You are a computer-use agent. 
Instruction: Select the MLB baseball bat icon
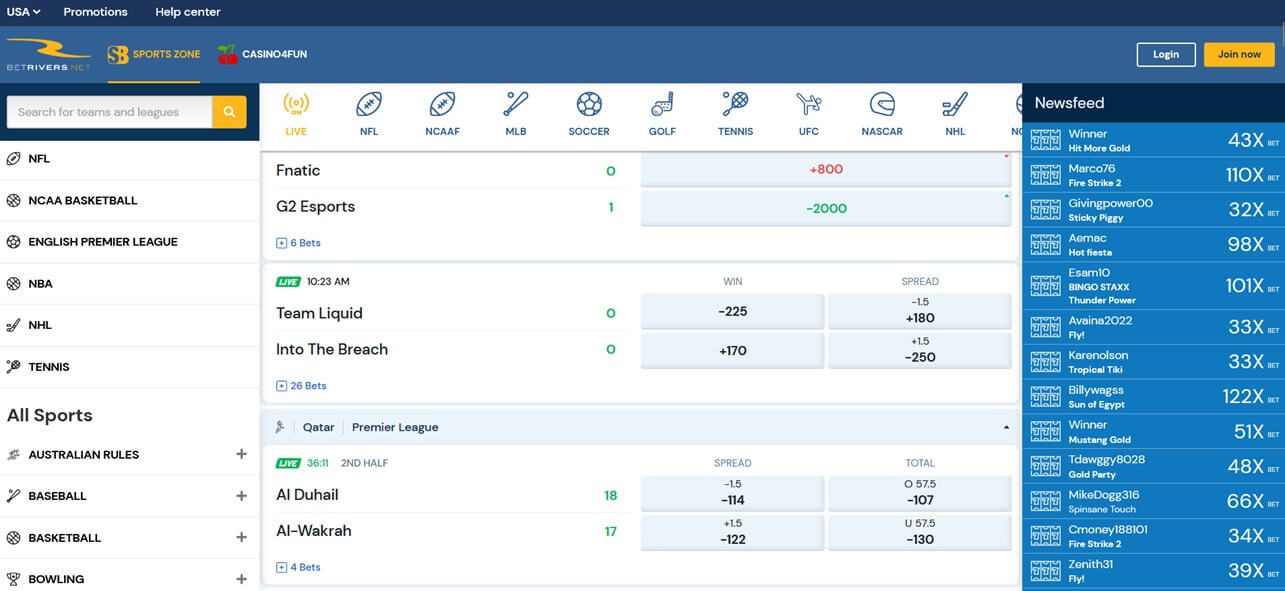[516, 104]
